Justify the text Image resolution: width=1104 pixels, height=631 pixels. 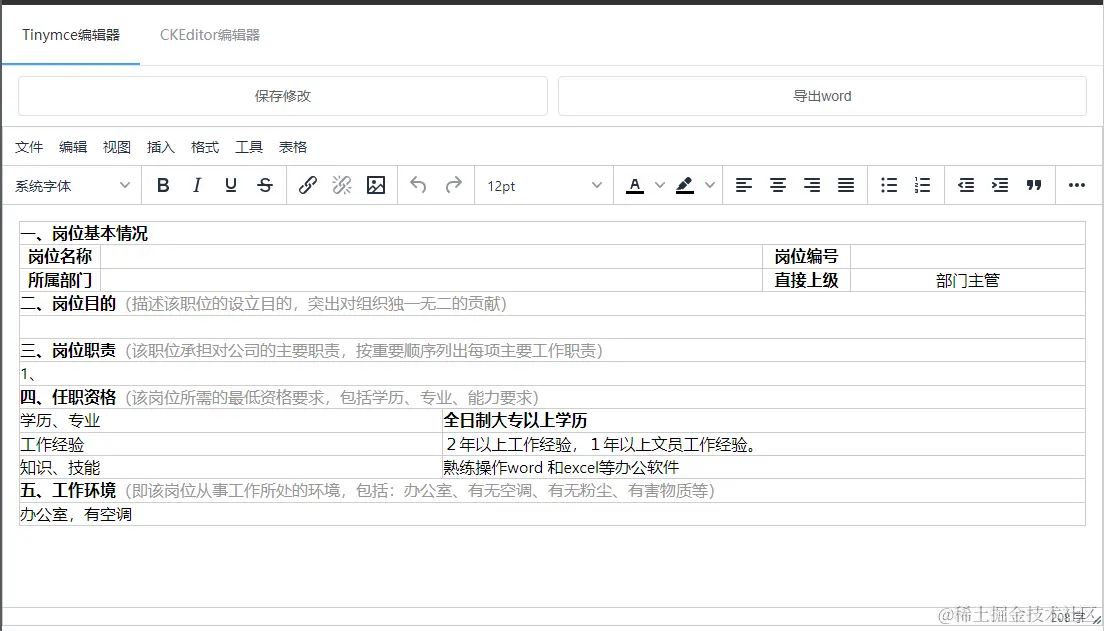pos(846,186)
